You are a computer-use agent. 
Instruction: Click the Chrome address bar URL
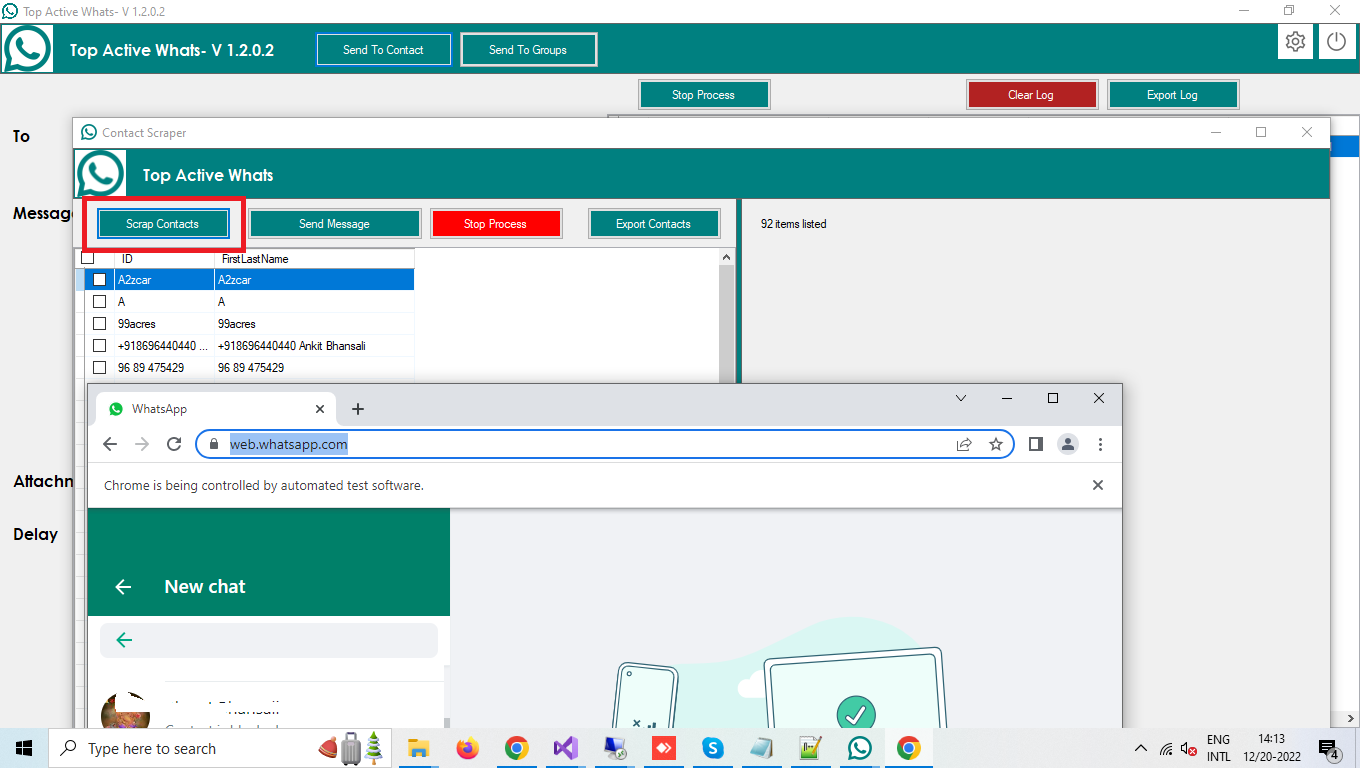pos(289,444)
